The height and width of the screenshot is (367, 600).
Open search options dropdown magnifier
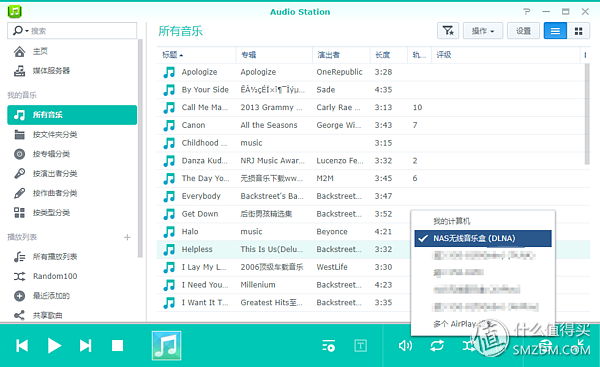[20, 31]
